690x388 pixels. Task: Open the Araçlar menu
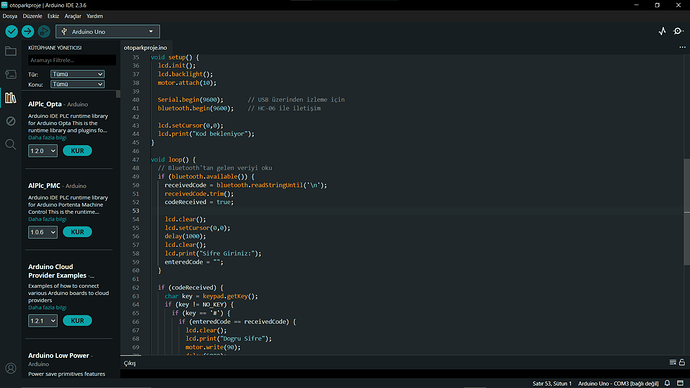click(73, 16)
